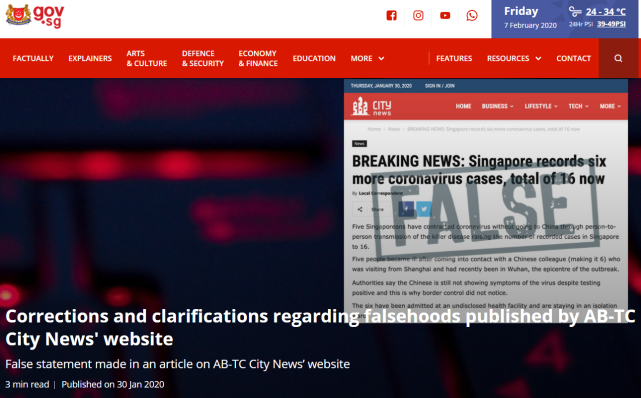This screenshot has height=398, width=641.
Task: Click the wind weather icon
Action: [x=575, y=11]
